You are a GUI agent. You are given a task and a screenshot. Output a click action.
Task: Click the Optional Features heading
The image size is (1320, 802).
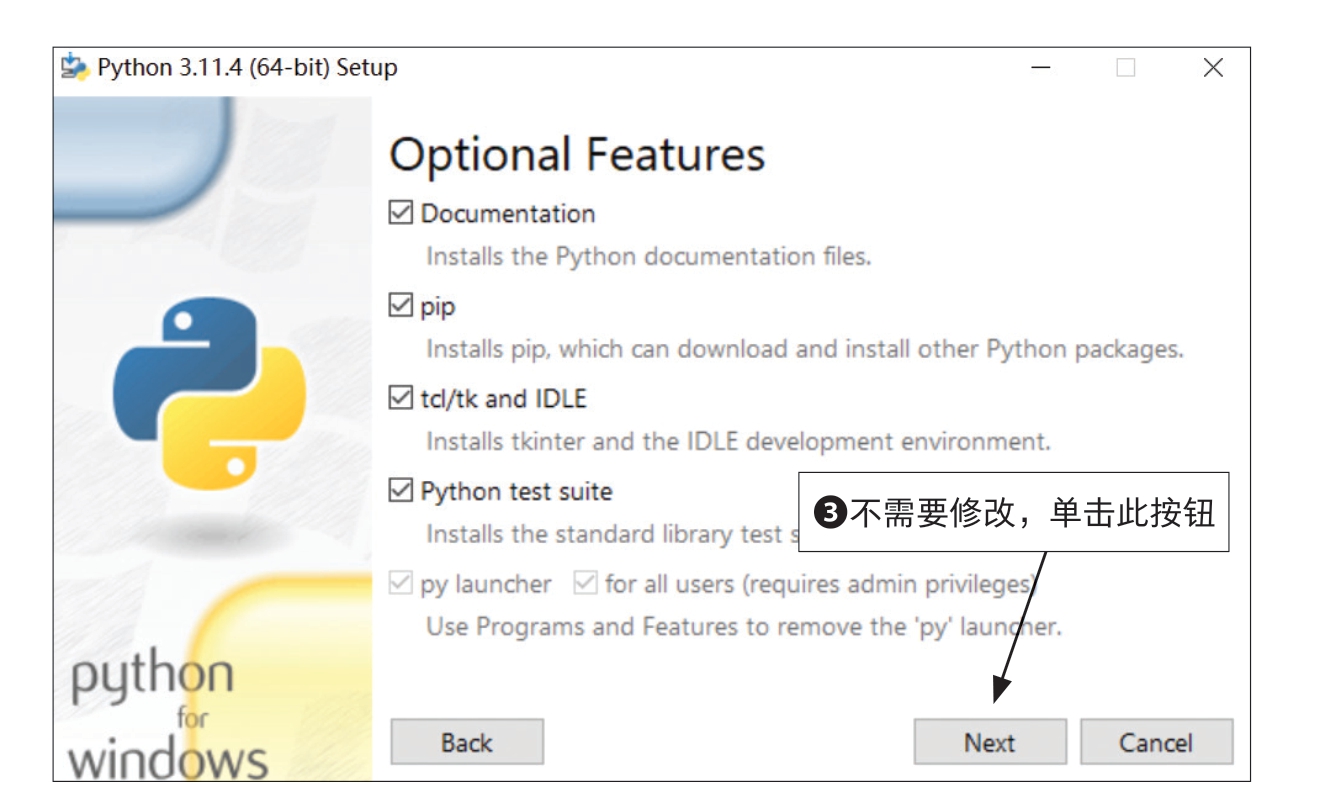[577, 156]
